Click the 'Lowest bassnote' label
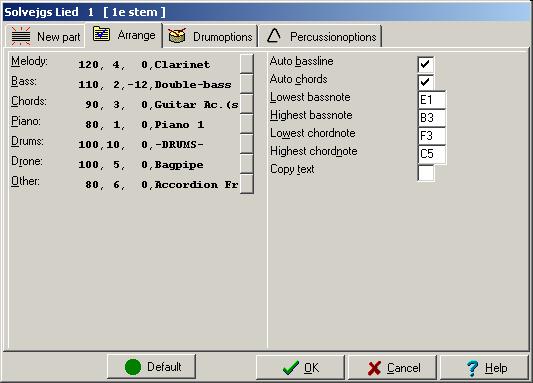Screen dimensions: 533x383 [x=310, y=97]
